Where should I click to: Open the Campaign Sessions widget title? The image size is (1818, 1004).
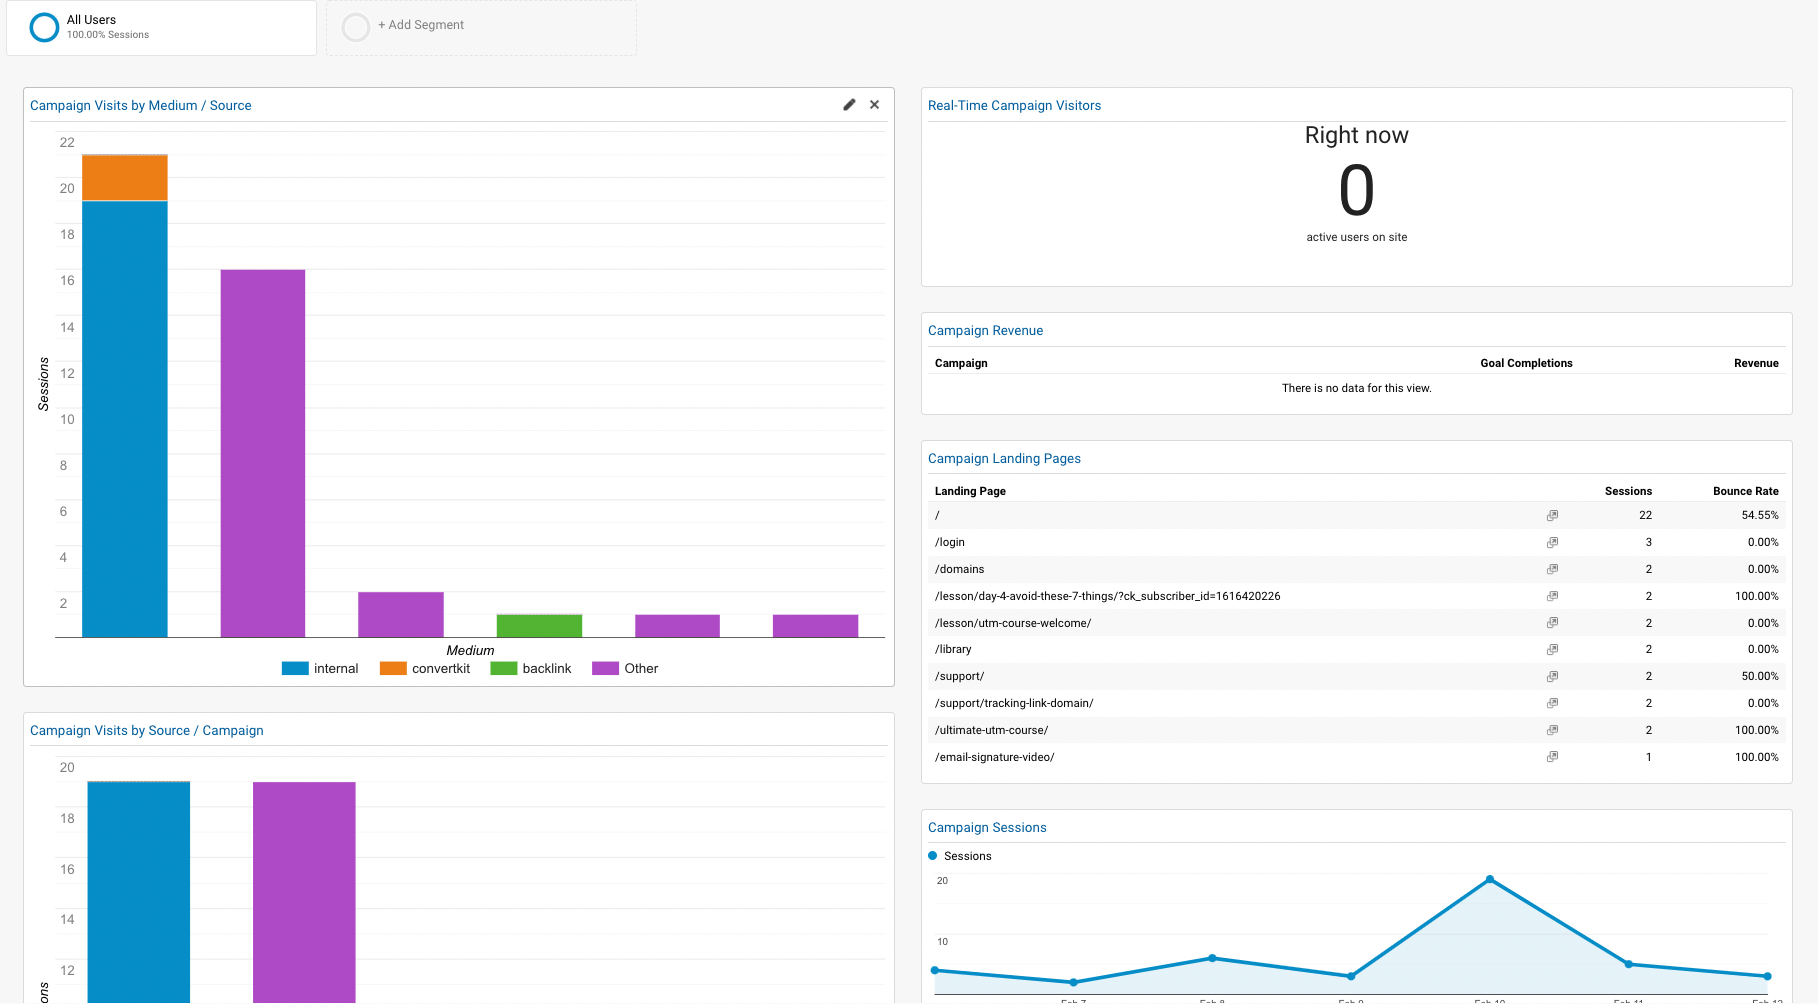pyautogui.click(x=987, y=828)
